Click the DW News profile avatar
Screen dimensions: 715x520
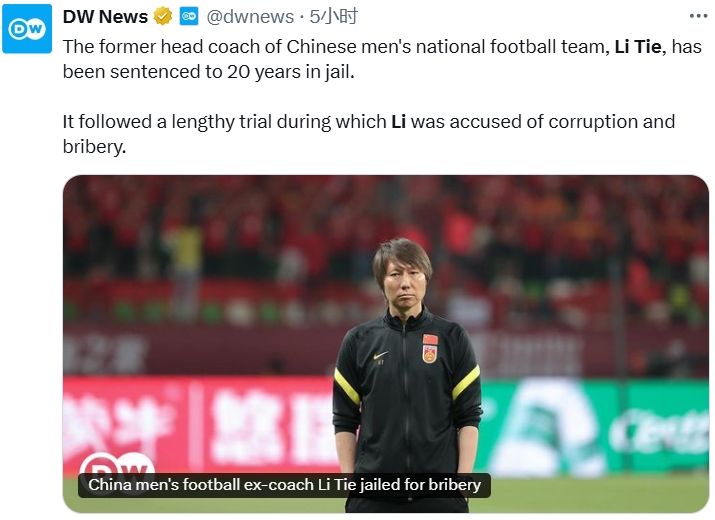click(28, 29)
